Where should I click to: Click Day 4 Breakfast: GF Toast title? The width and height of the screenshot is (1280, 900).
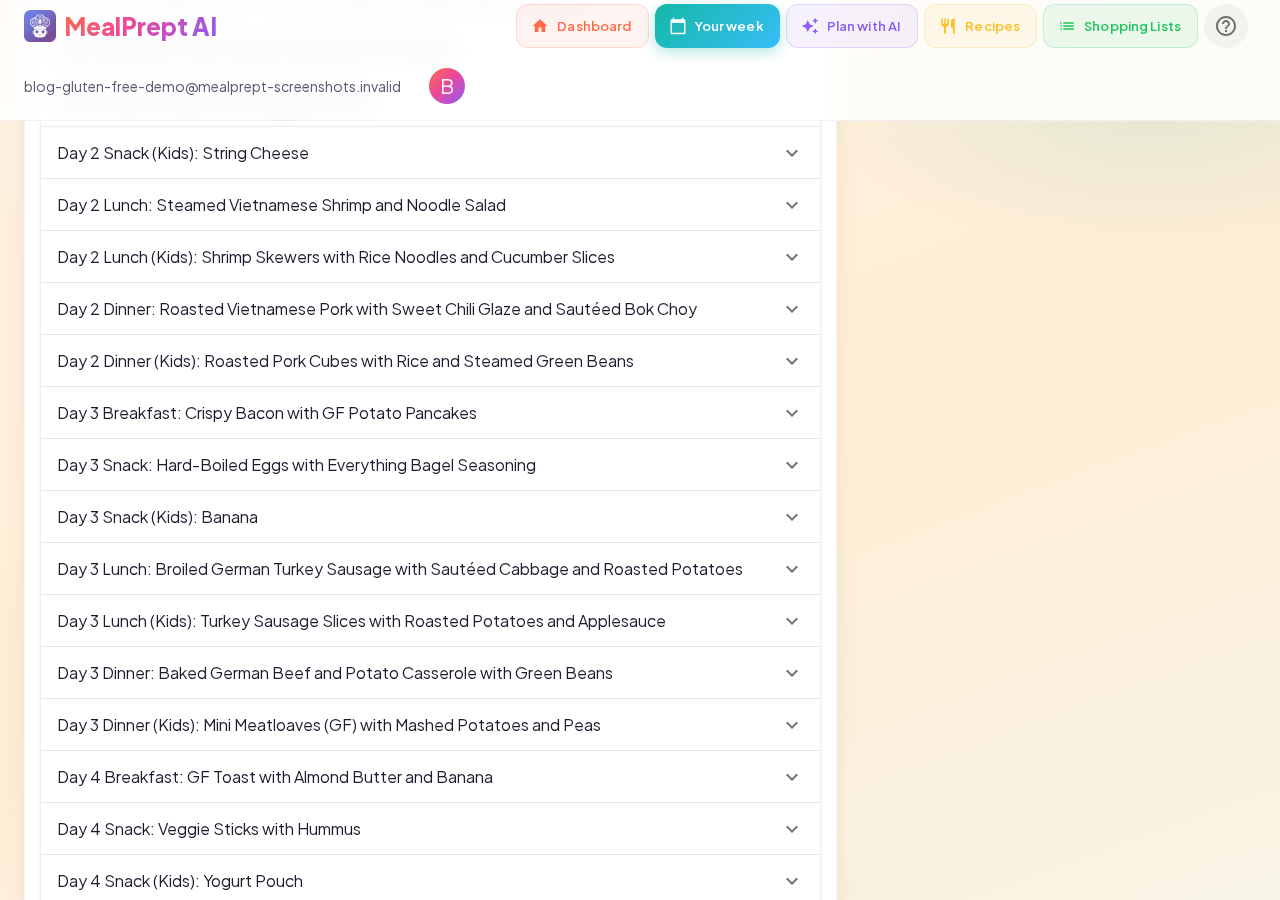click(x=275, y=777)
